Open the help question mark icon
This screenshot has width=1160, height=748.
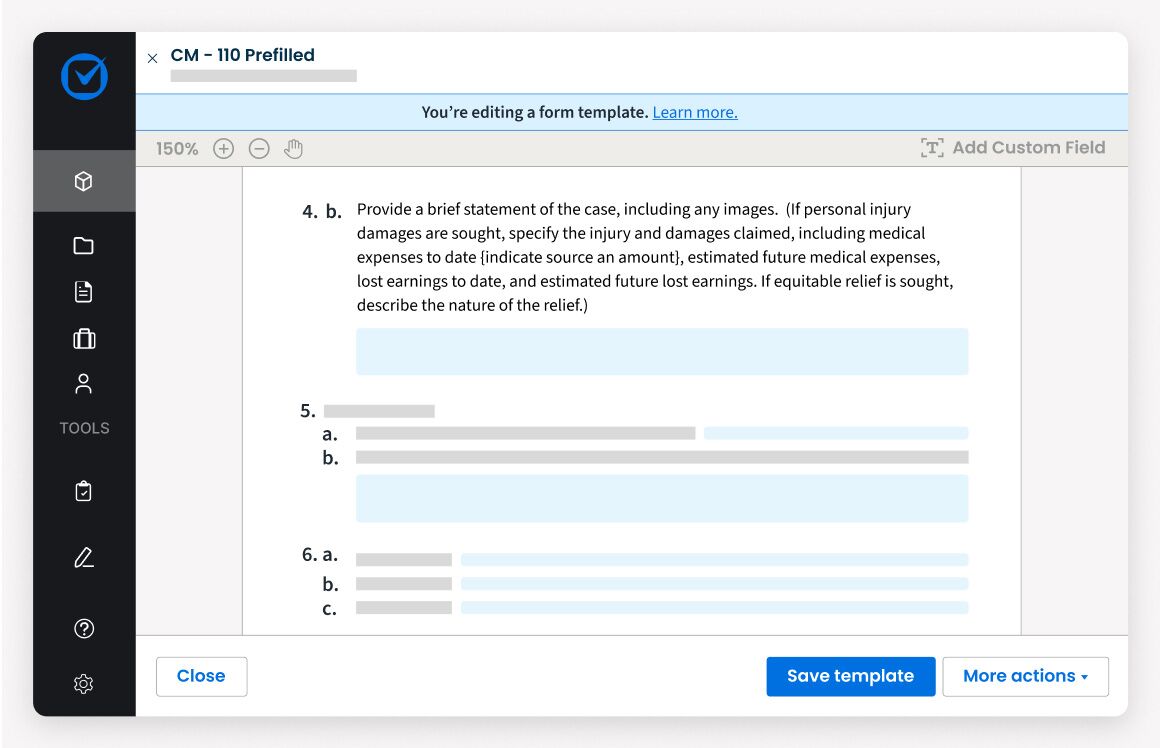84,628
